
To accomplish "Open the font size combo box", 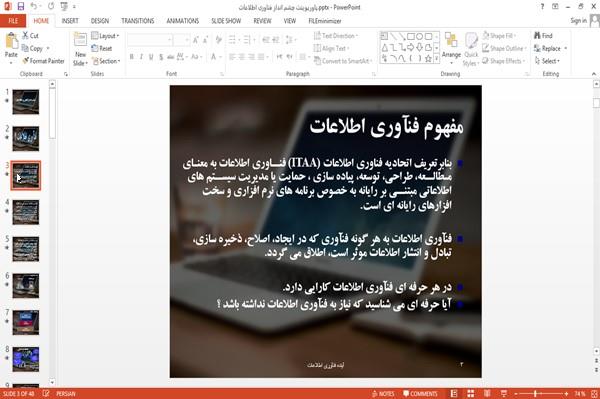I will 181,40.
